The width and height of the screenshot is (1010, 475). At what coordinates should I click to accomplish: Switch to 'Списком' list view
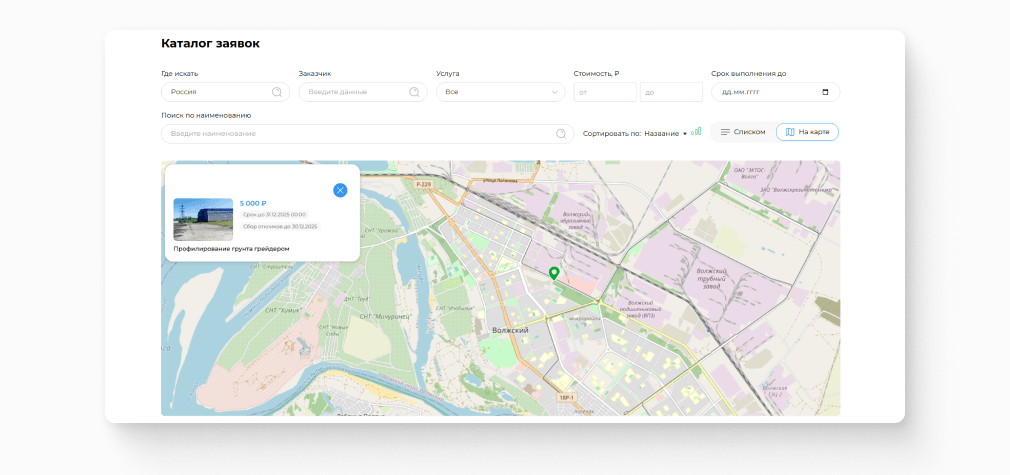742,132
